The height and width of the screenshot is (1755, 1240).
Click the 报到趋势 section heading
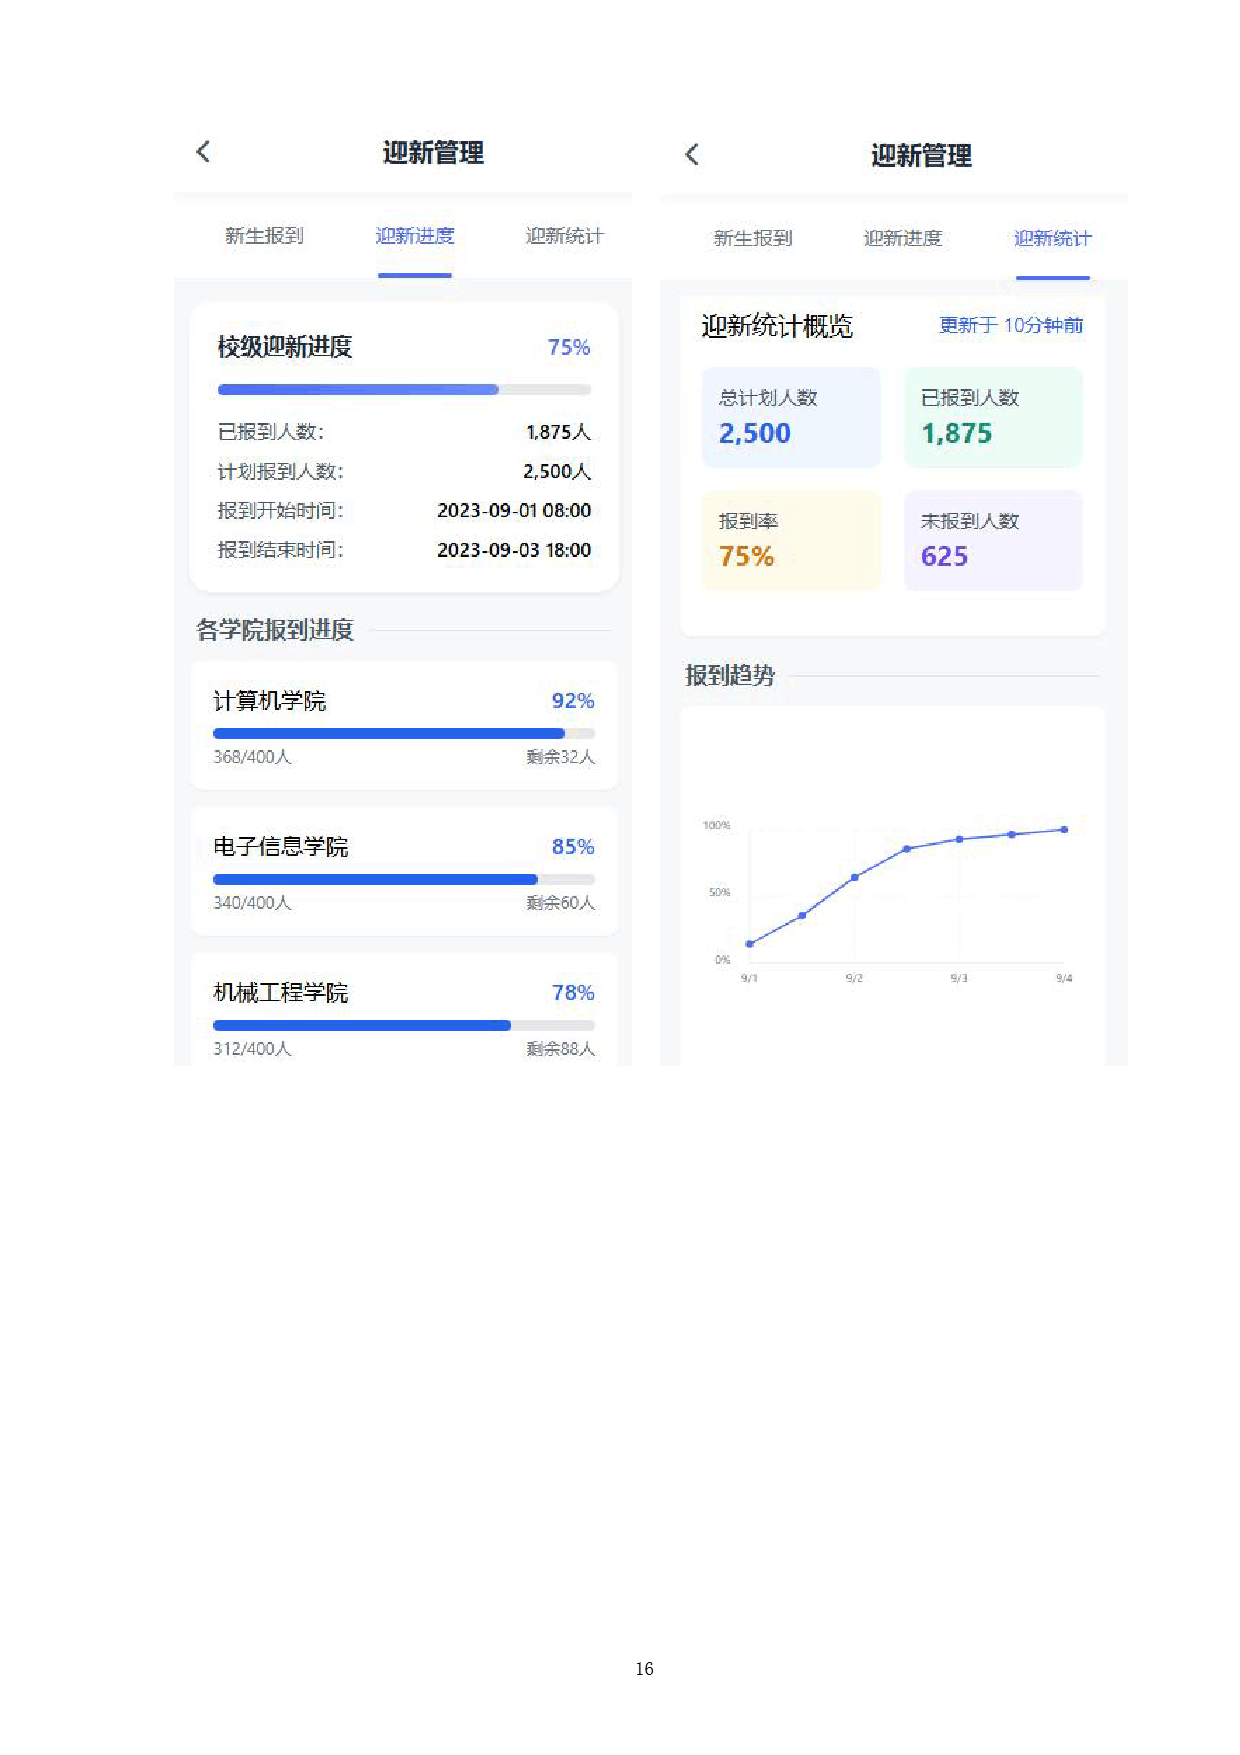click(730, 676)
